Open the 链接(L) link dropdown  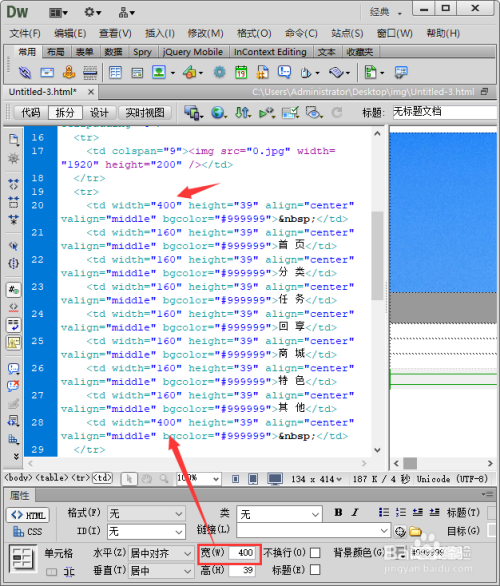(313, 531)
